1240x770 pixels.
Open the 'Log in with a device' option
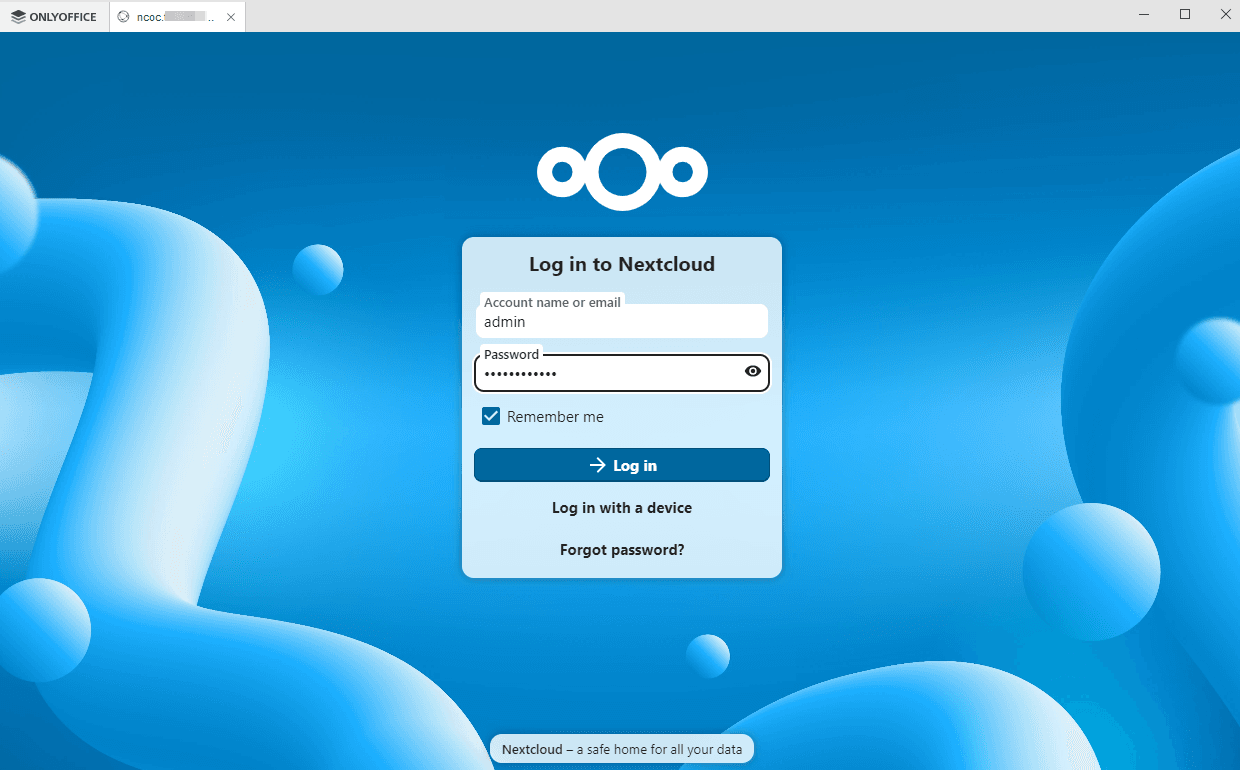(x=621, y=507)
